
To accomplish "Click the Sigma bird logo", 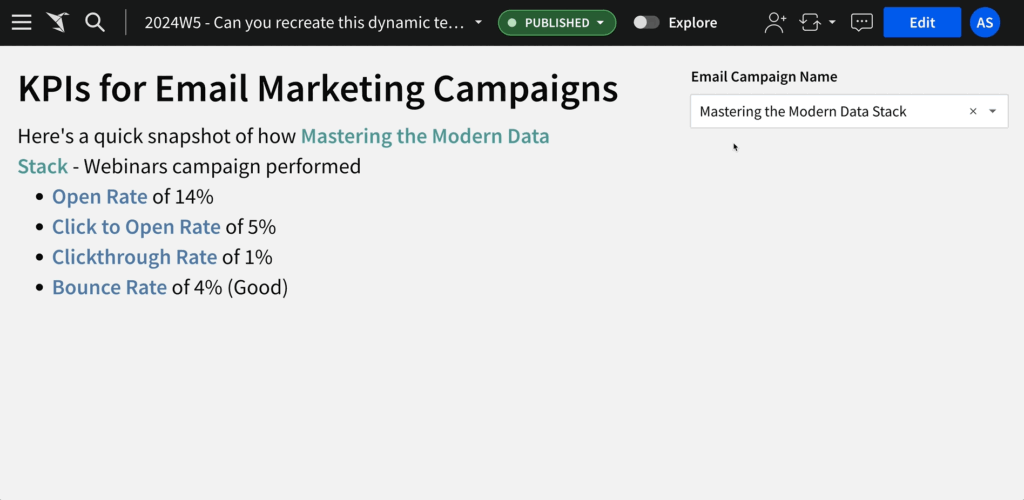I will tap(57, 22).
